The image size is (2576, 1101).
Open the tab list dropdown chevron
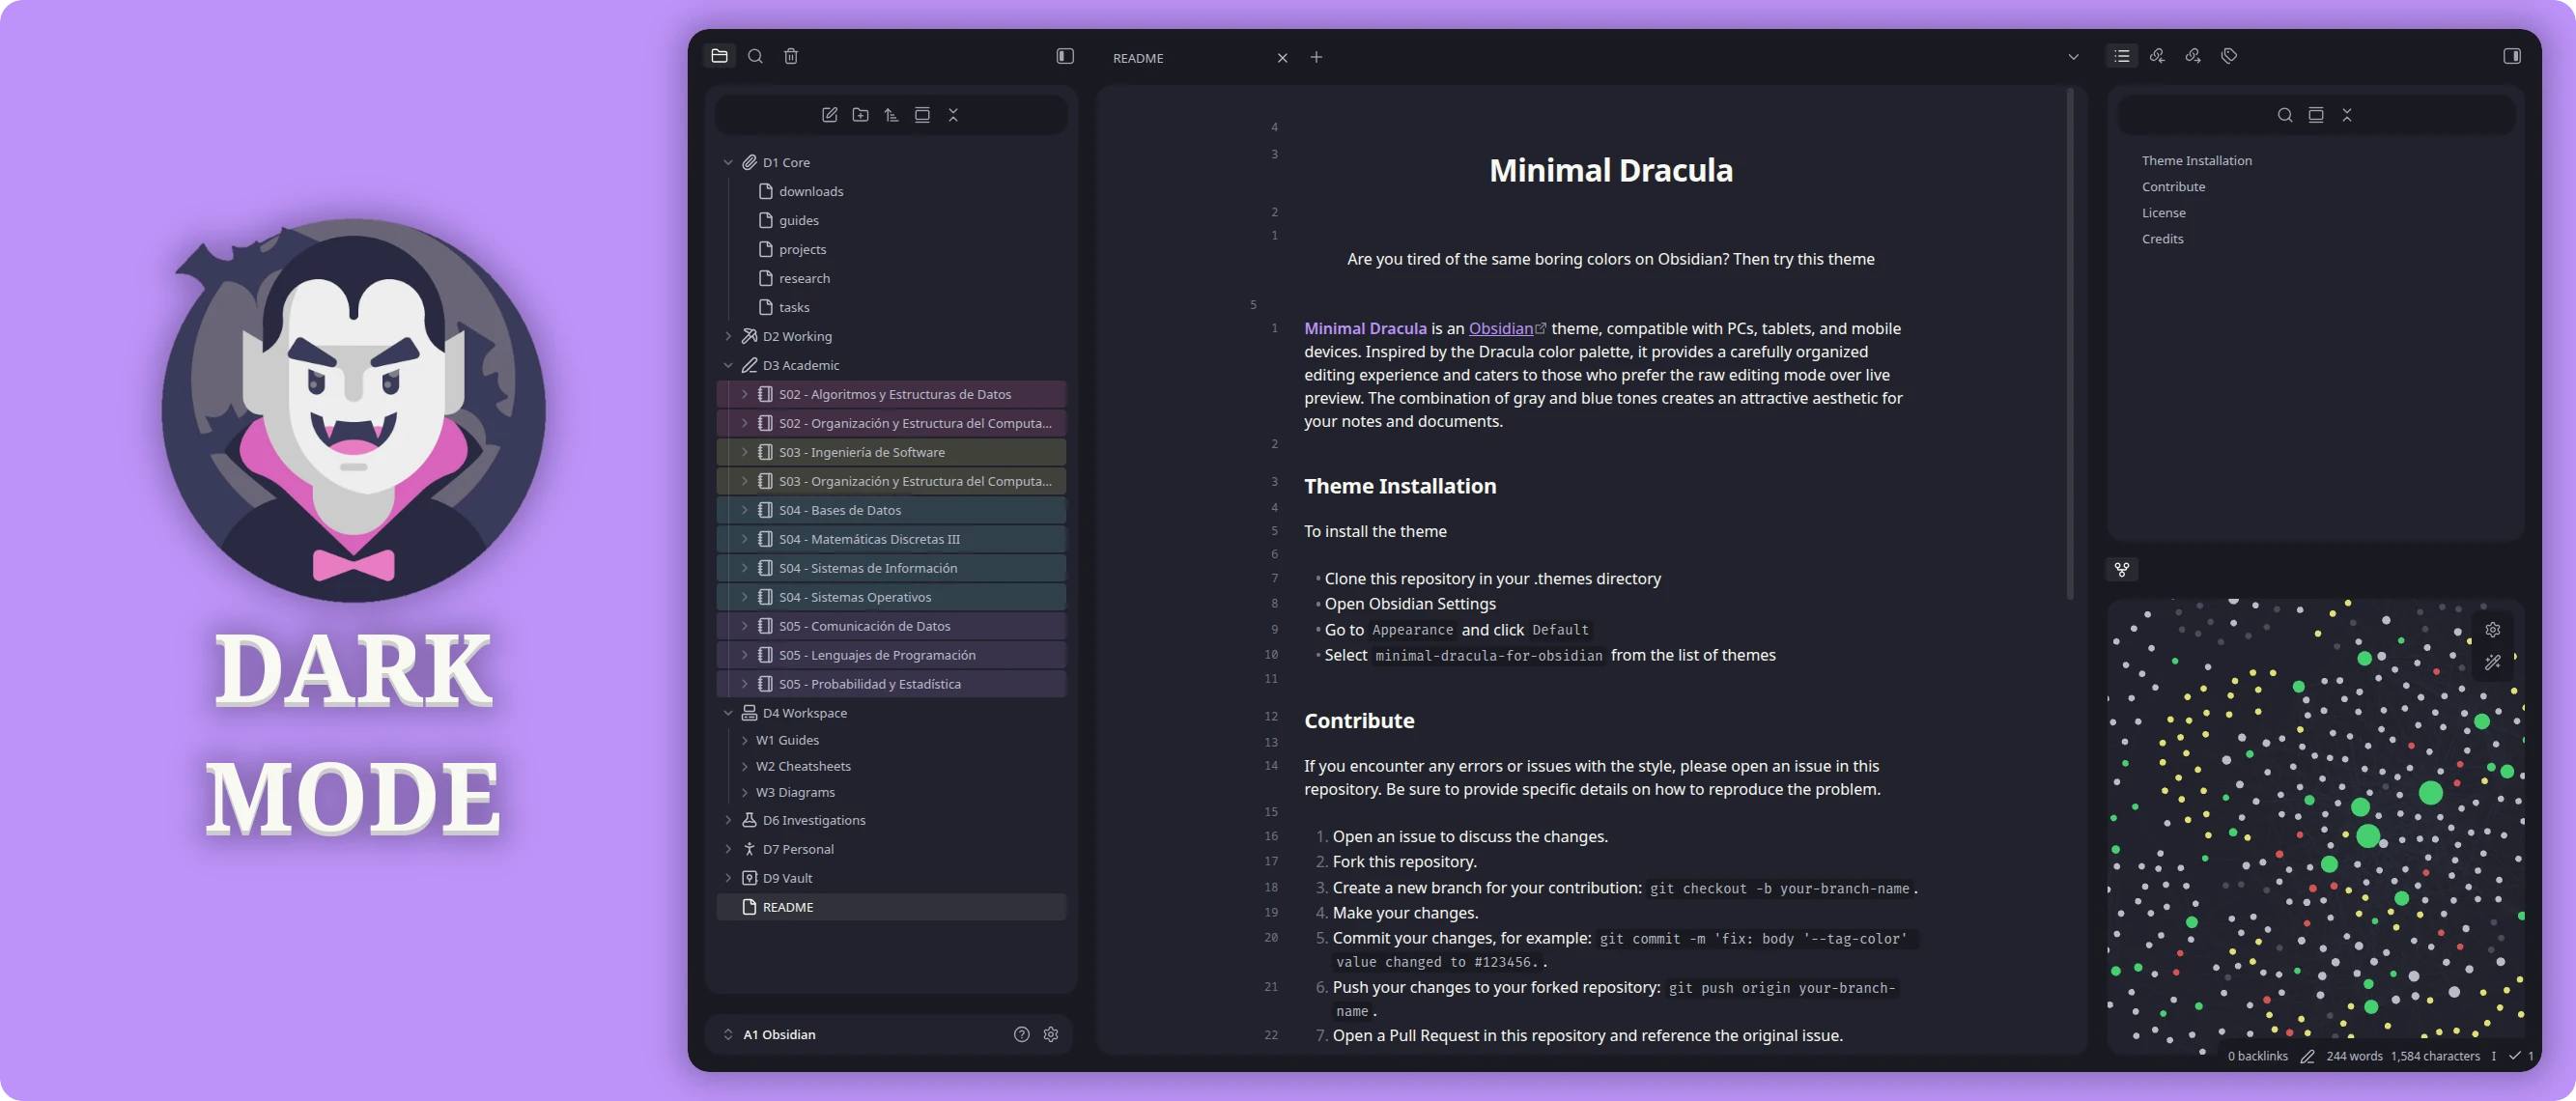(x=2073, y=57)
